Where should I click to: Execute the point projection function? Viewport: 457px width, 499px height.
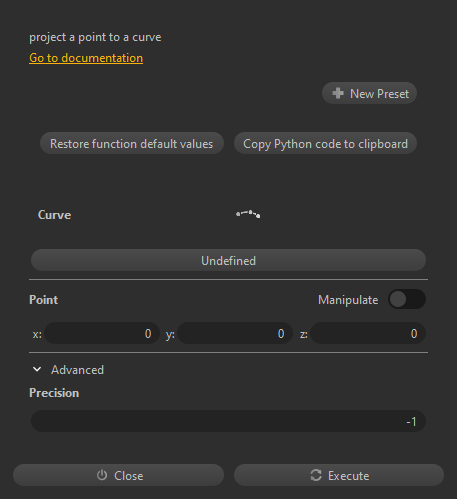[339, 475]
